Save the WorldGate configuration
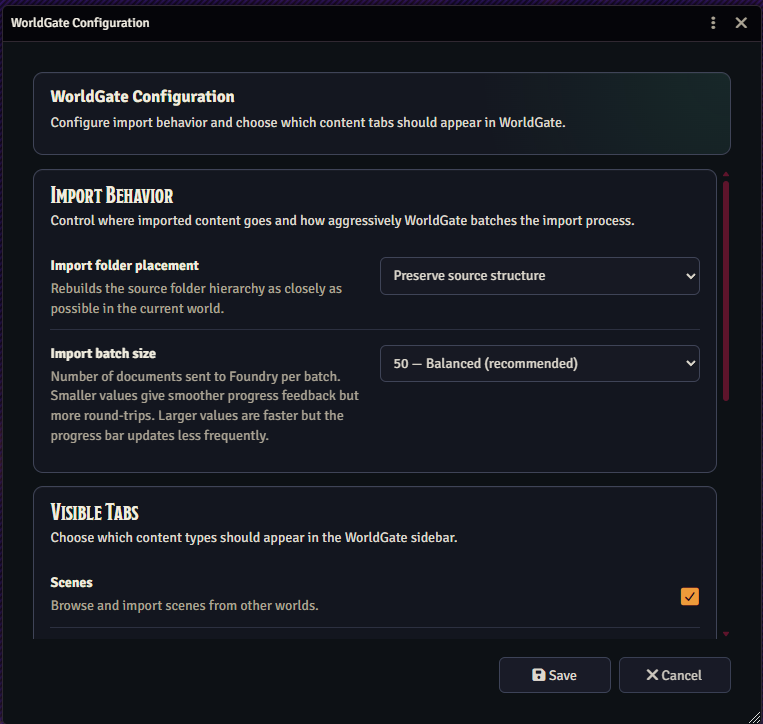Image resolution: width=763 pixels, height=724 pixels. pos(555,675)
